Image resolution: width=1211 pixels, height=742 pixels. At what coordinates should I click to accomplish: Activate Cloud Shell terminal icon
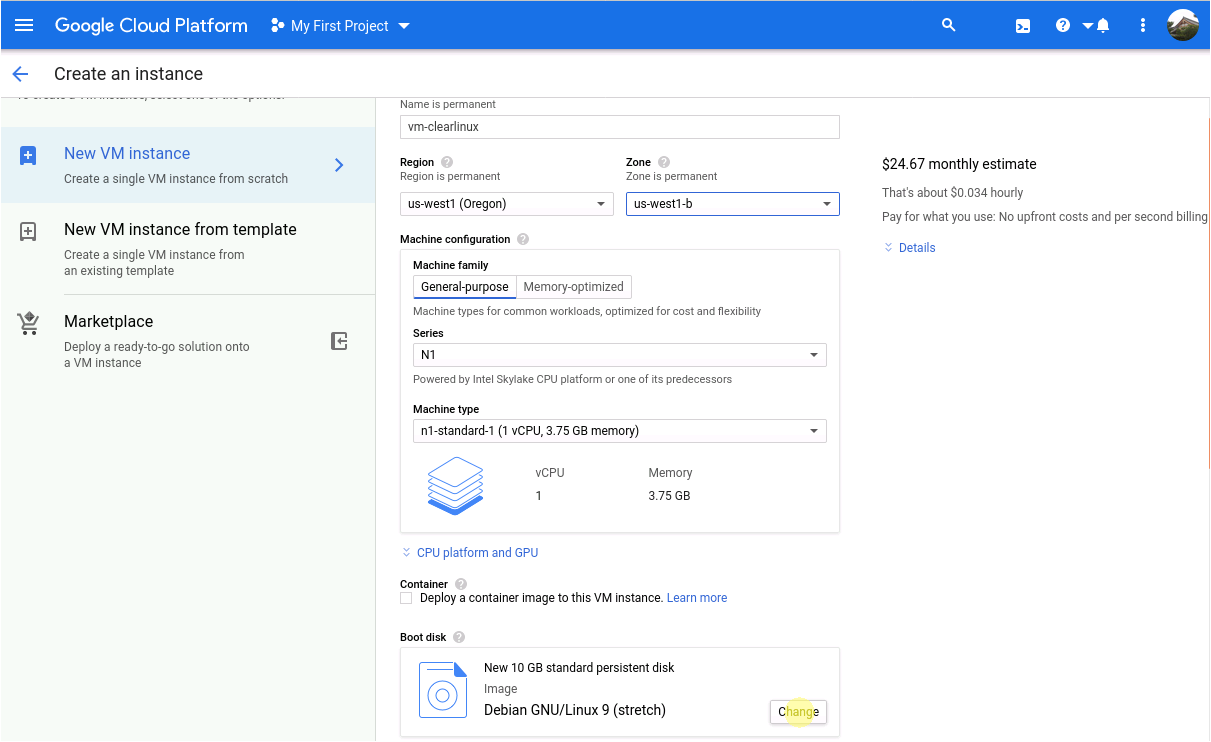coord(1023,26)
